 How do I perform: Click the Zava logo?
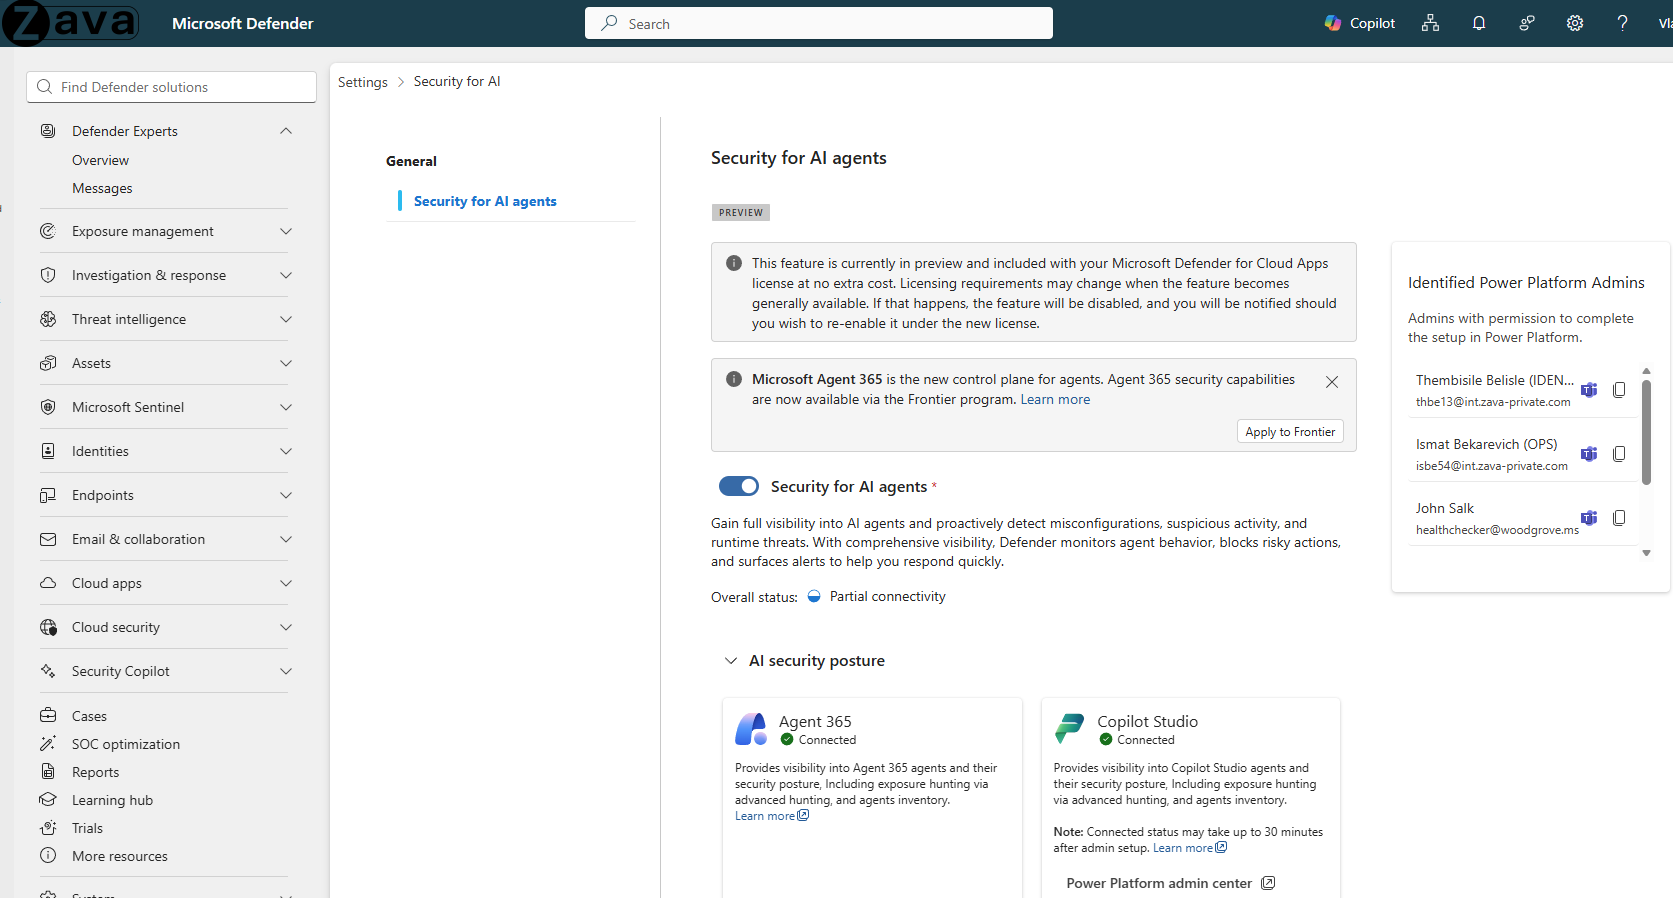(70, 23)
